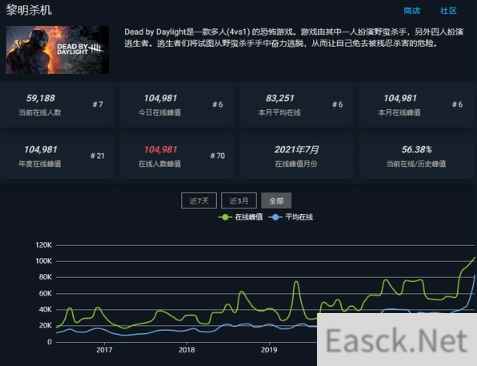Click the #70 rank beside 在线人数峰值
The width and height of the screenshot is (477, 366).
[217, 156]
